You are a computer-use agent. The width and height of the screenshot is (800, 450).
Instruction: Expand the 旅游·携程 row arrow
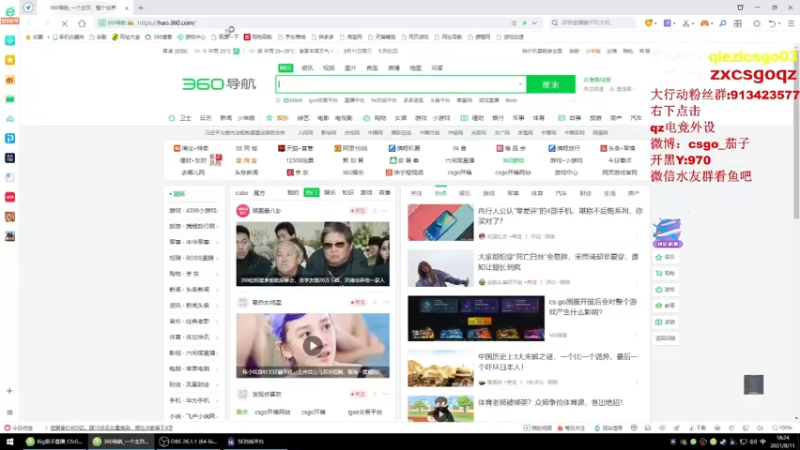click(217, 227)
